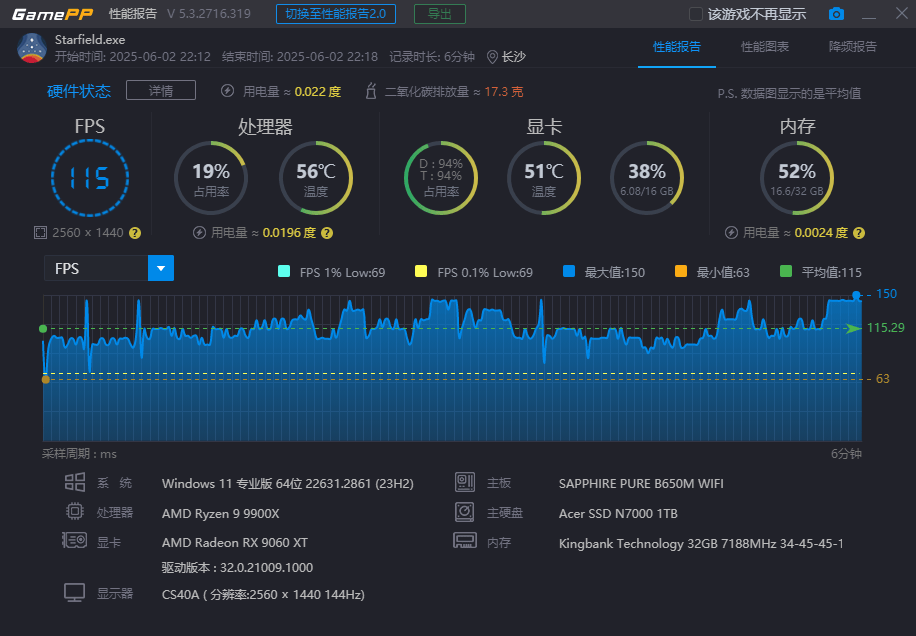Screen dimensions: 916x636
Task: Click the location pin icon beside 长沙
Action: (492, 57)
